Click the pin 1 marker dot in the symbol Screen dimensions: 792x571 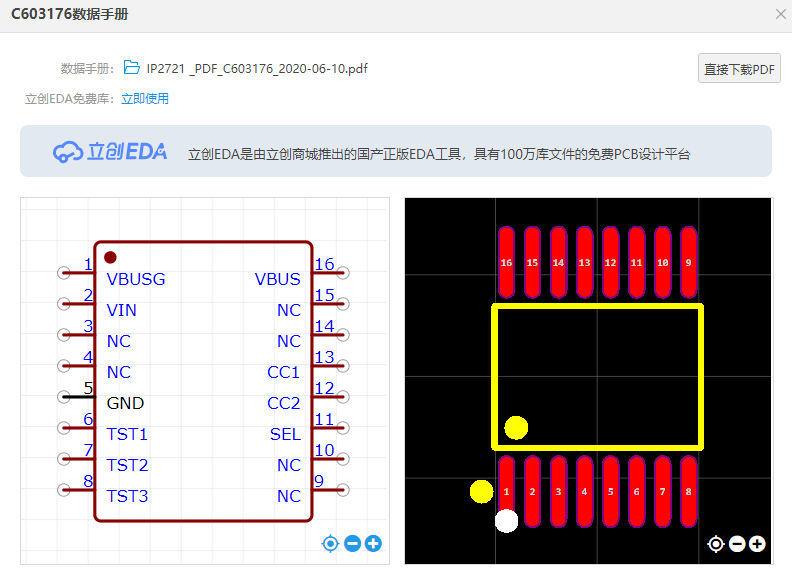coord(110,257)
